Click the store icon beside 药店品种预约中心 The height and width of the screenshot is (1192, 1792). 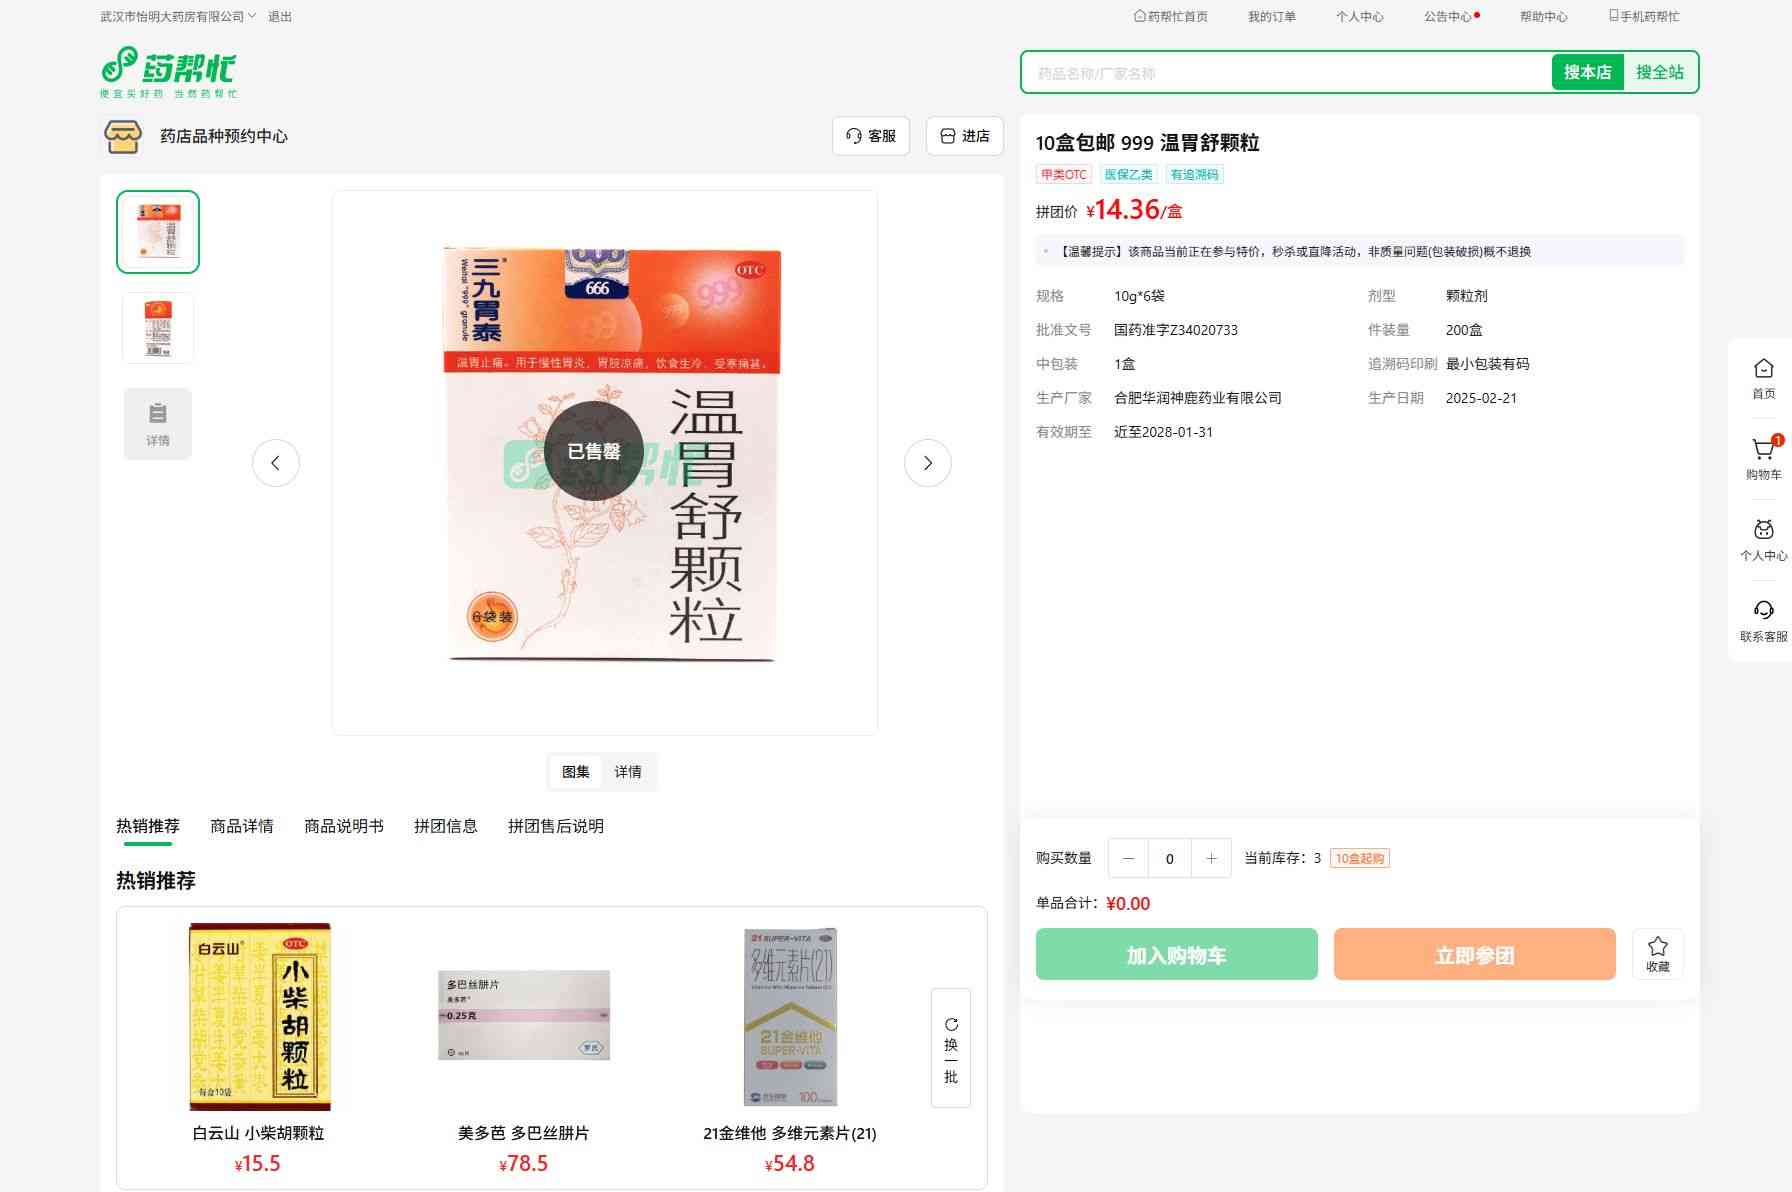tap(123, 136)
